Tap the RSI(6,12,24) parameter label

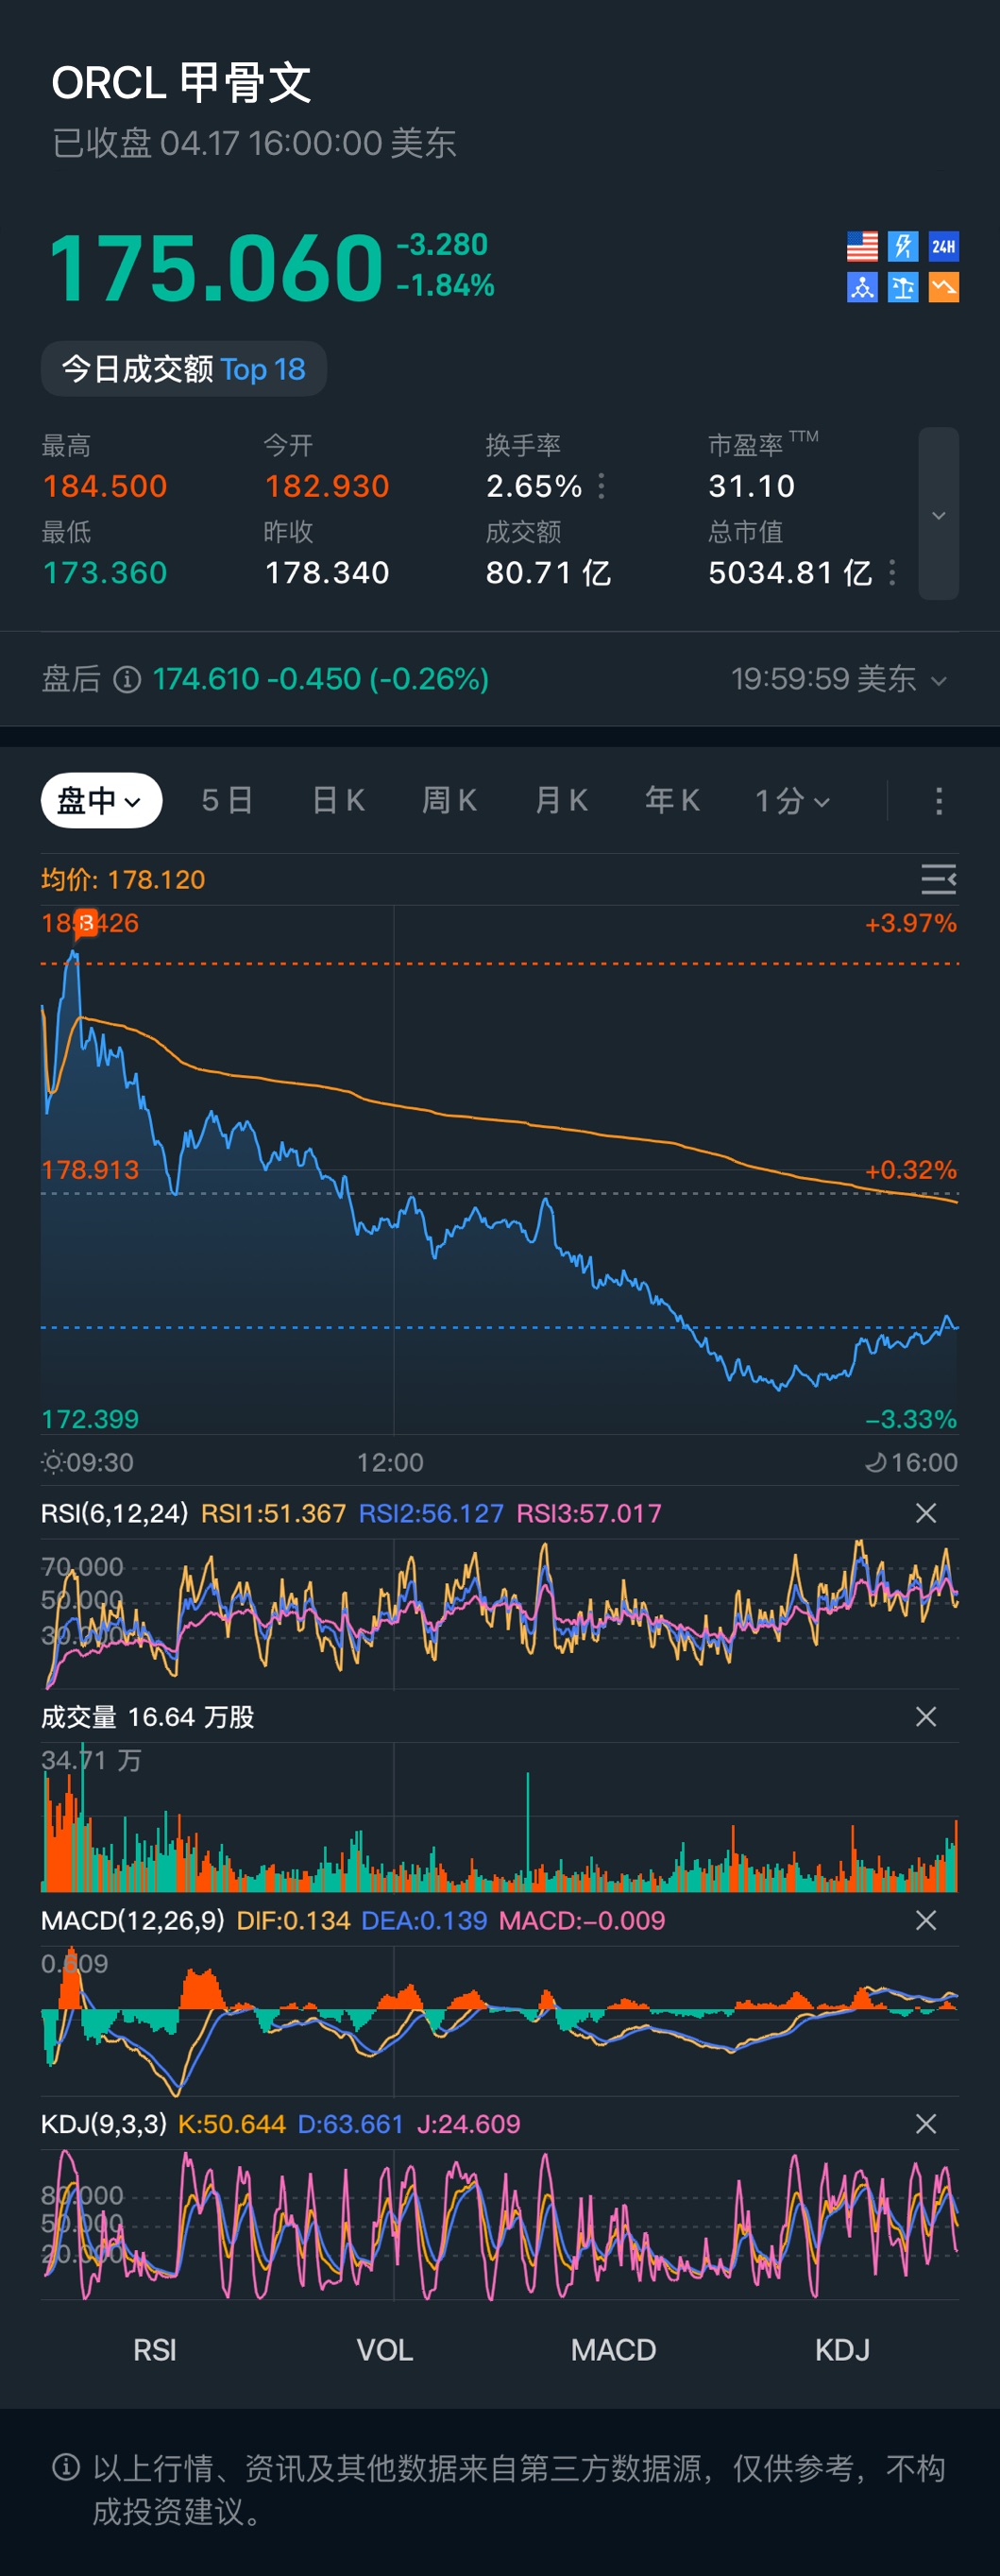(x=114, y=1513)
